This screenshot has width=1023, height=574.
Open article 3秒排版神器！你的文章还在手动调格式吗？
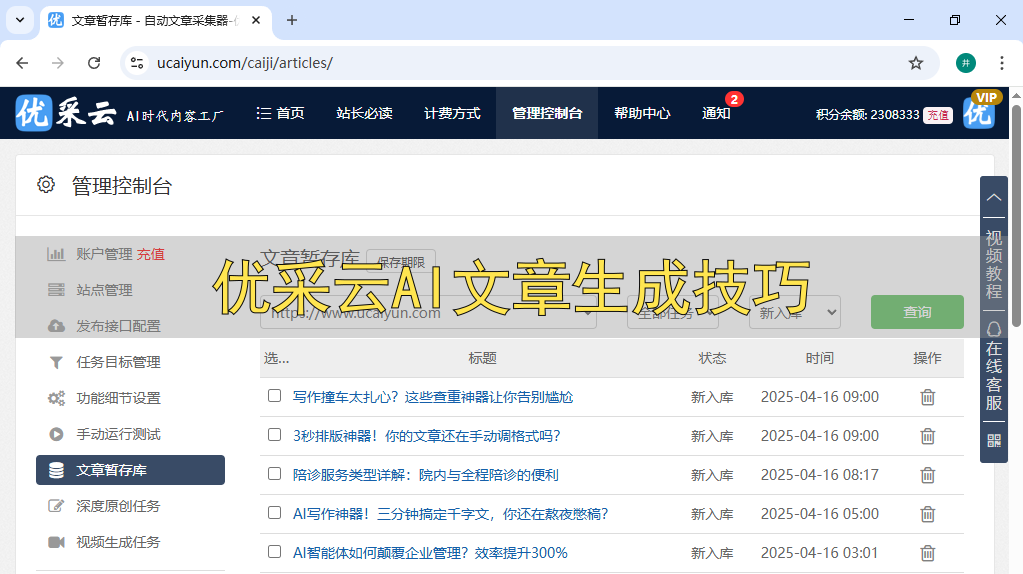click(427, 436)
